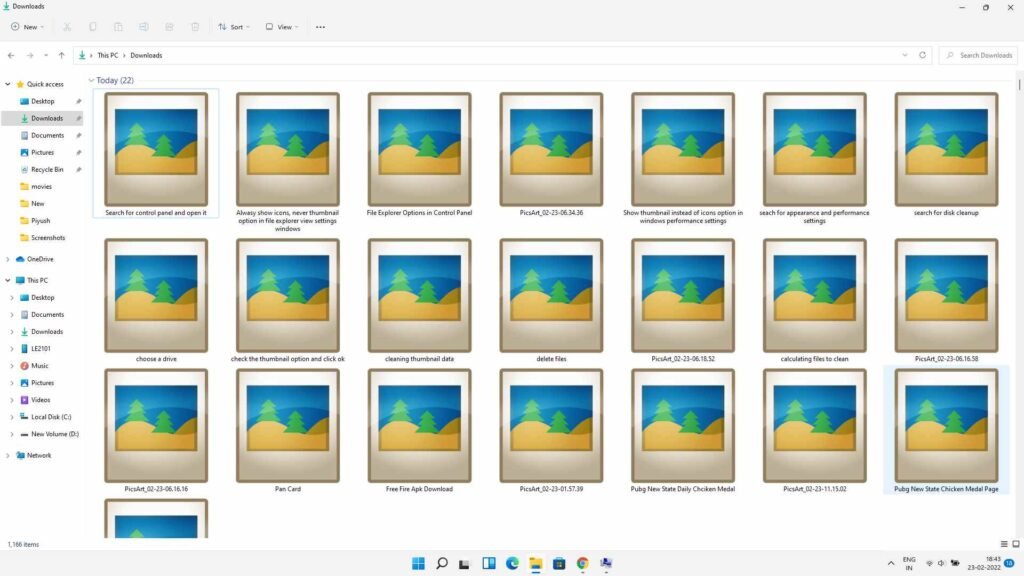Click the Delete trash icon in toolbar

(195, 27)
